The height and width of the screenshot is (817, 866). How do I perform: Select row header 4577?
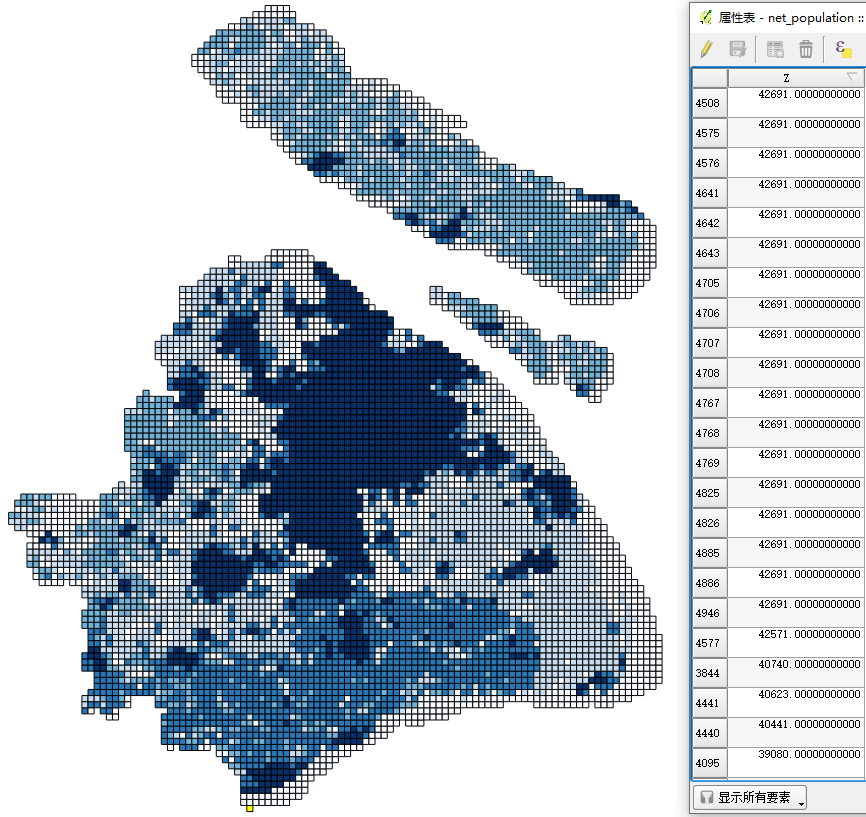tap(710, 643)
